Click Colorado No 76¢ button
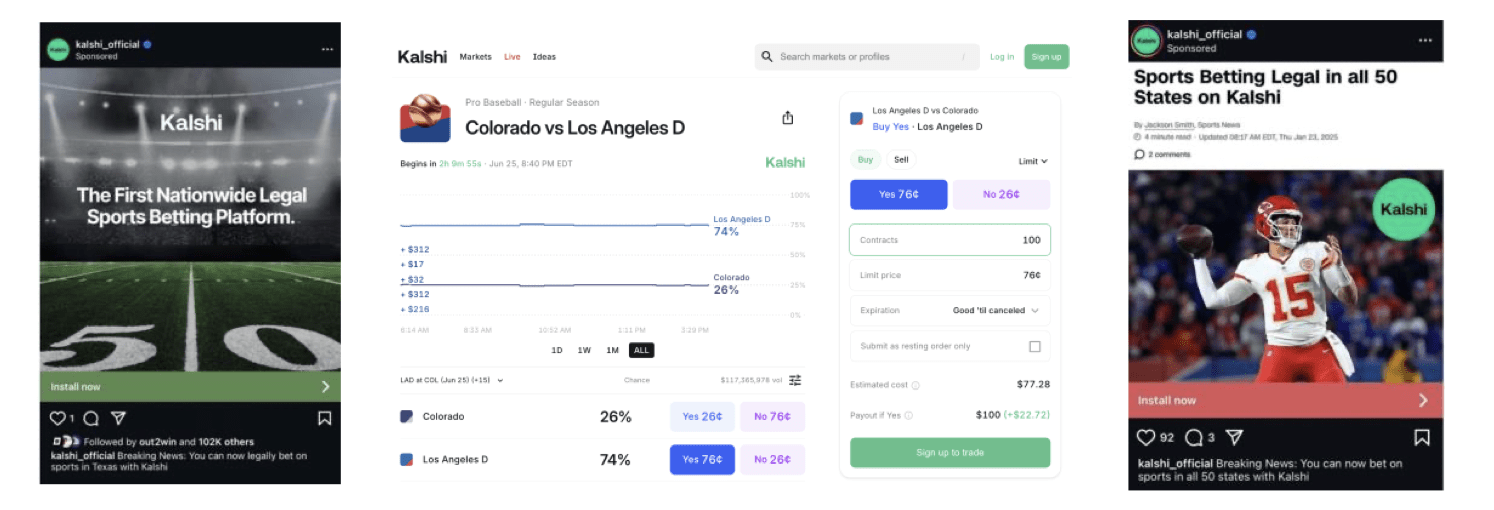This screenshot has height=510, width=1494. [772, 416]
